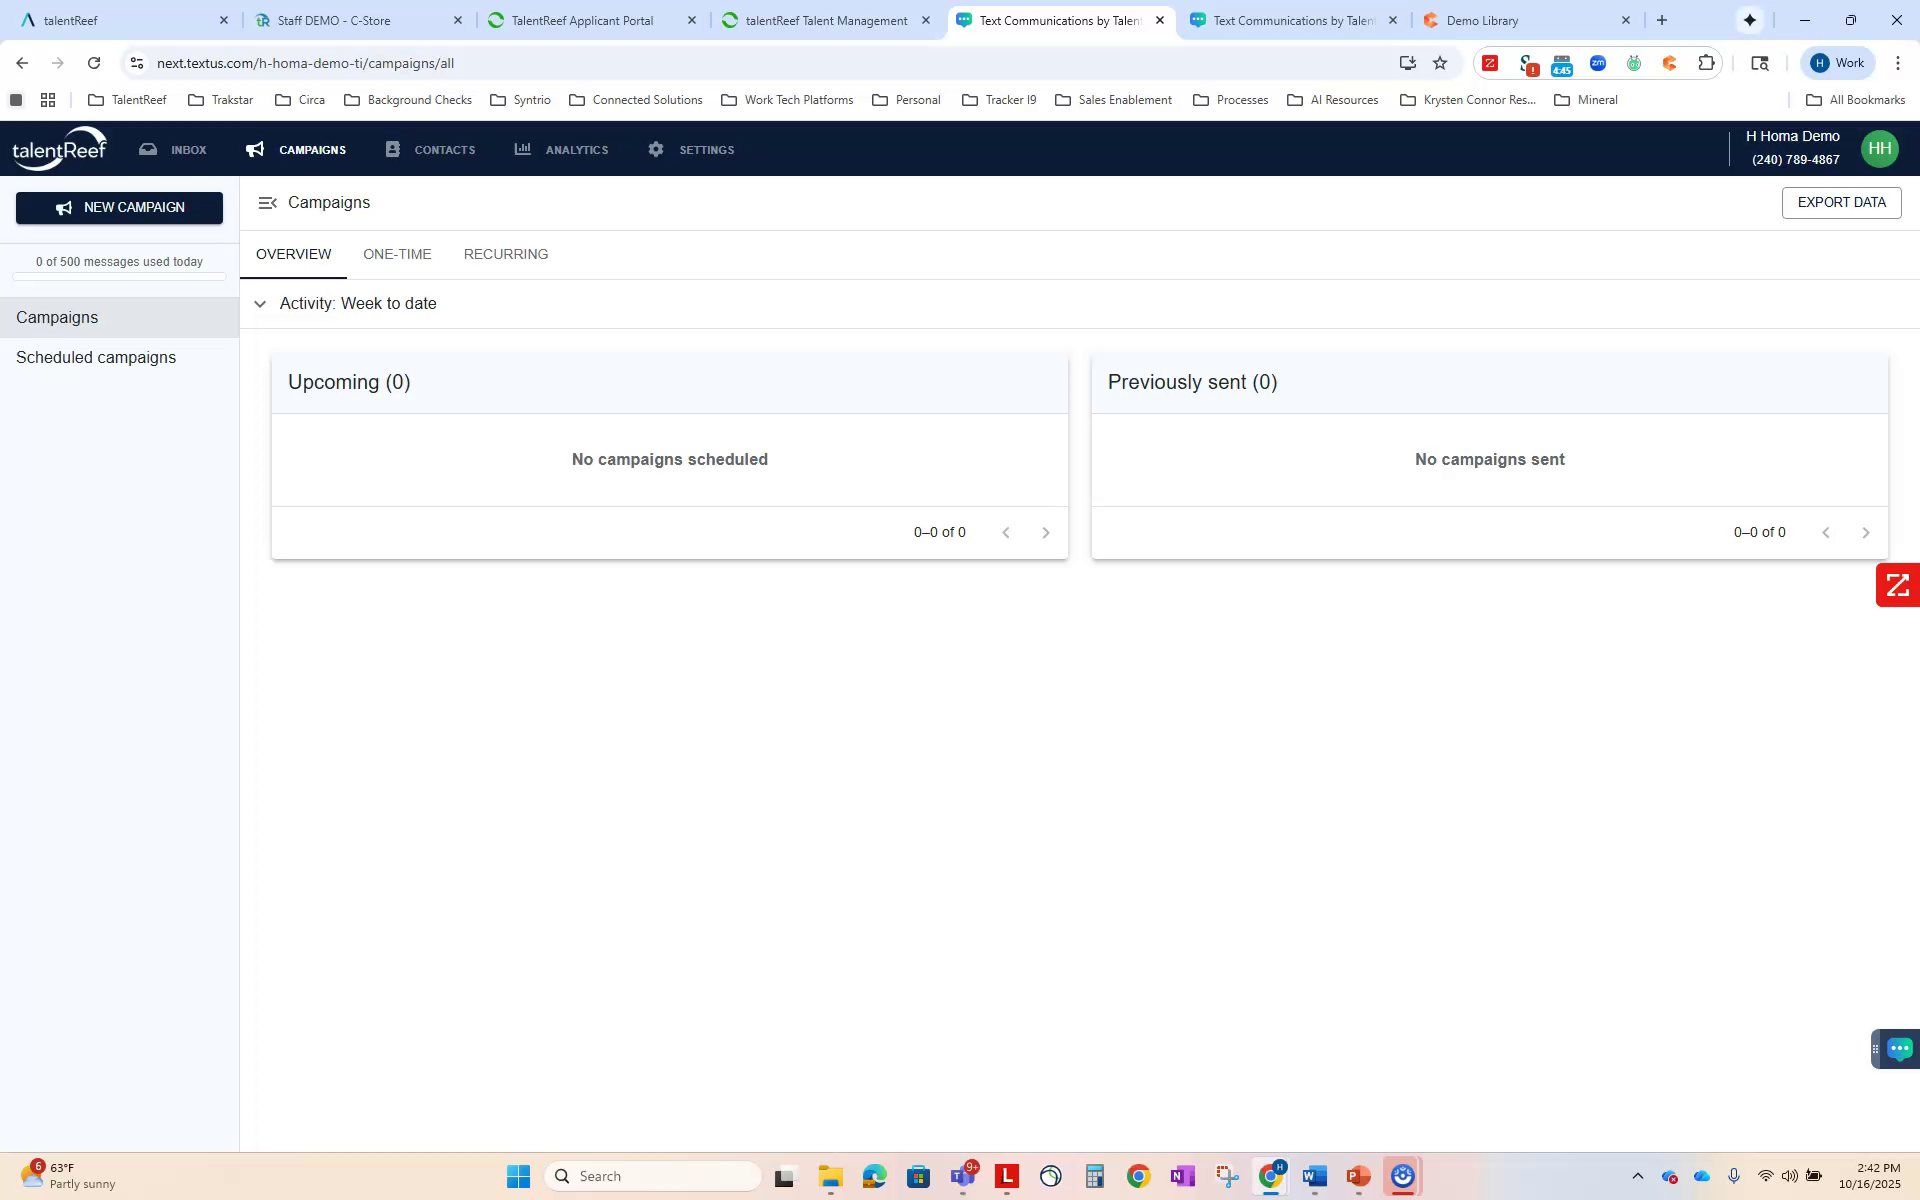Open the All Bookmarks menu
This screenshot has width=1920, height=1200.
1857,99
